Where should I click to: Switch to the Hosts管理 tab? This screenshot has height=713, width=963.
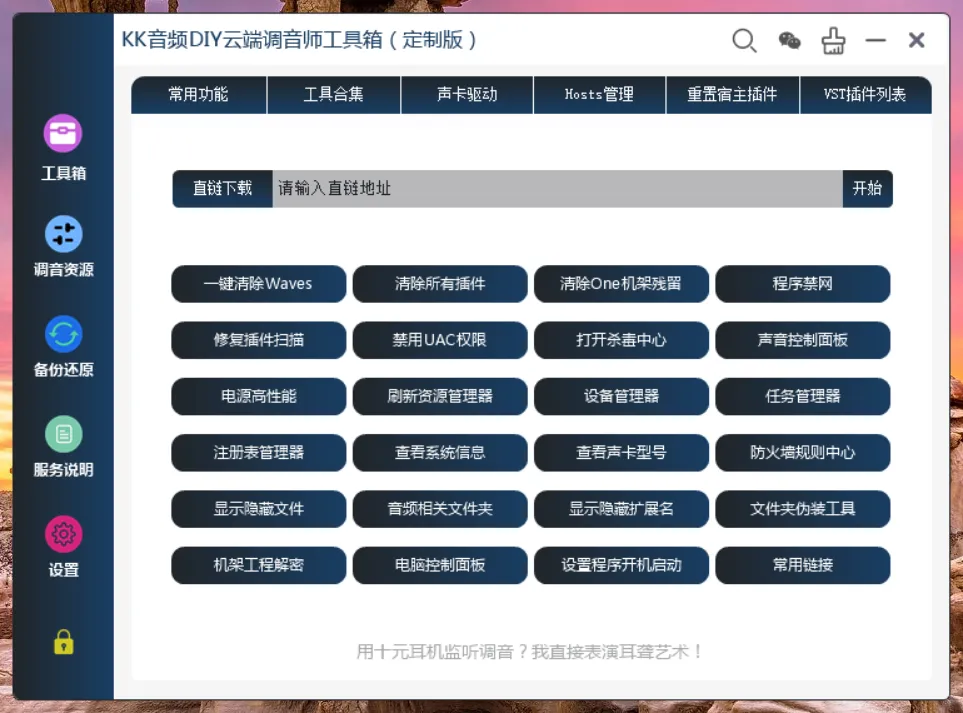point(599,95)
